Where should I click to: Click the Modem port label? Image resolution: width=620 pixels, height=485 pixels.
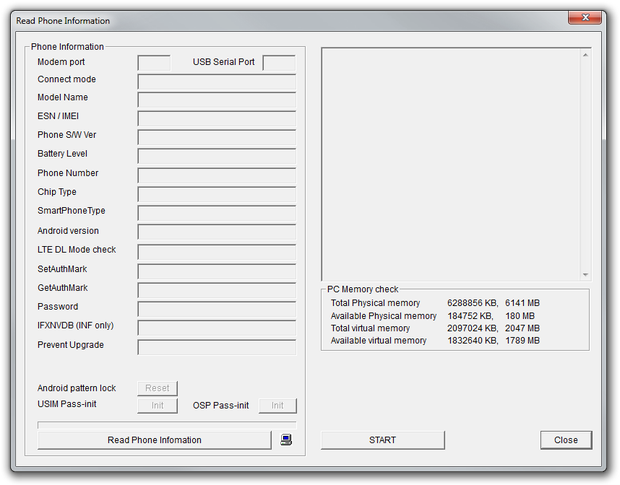pos(61,62)
